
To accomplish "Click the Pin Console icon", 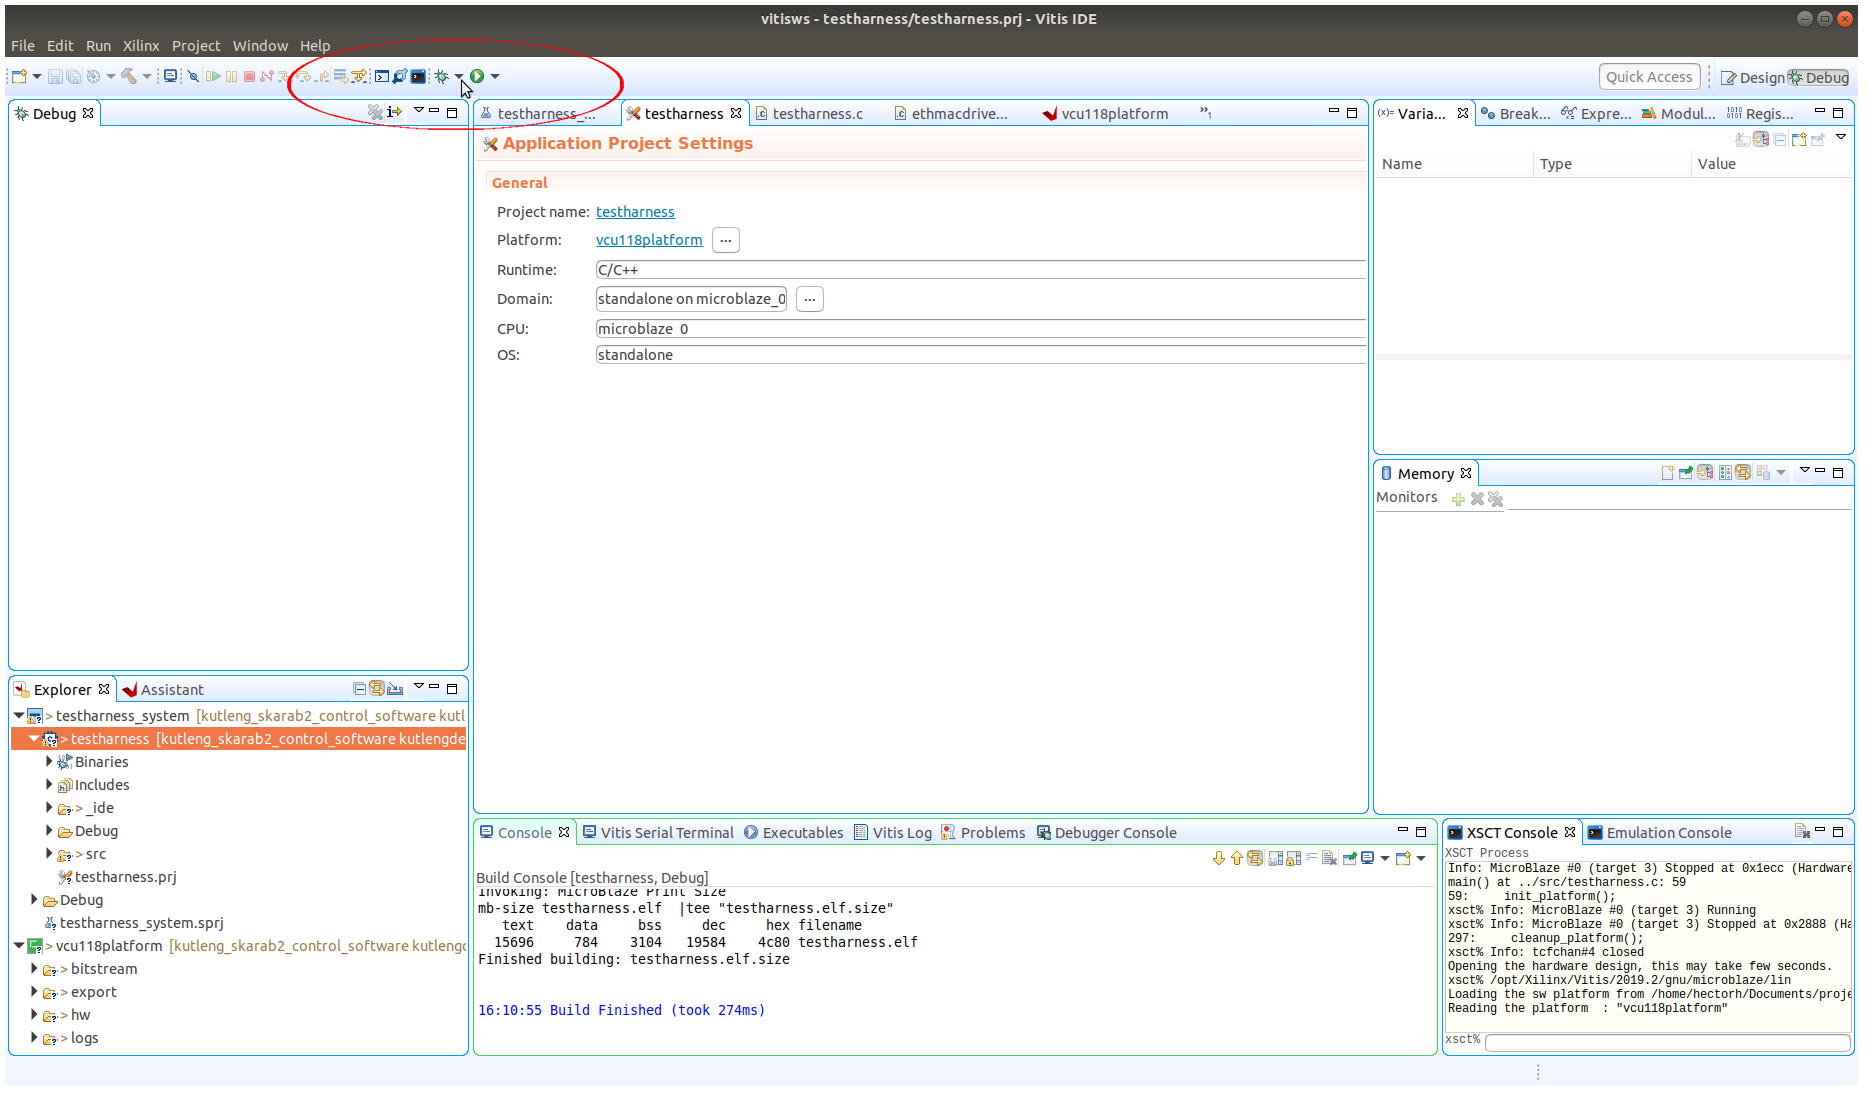I will 1349,858.
